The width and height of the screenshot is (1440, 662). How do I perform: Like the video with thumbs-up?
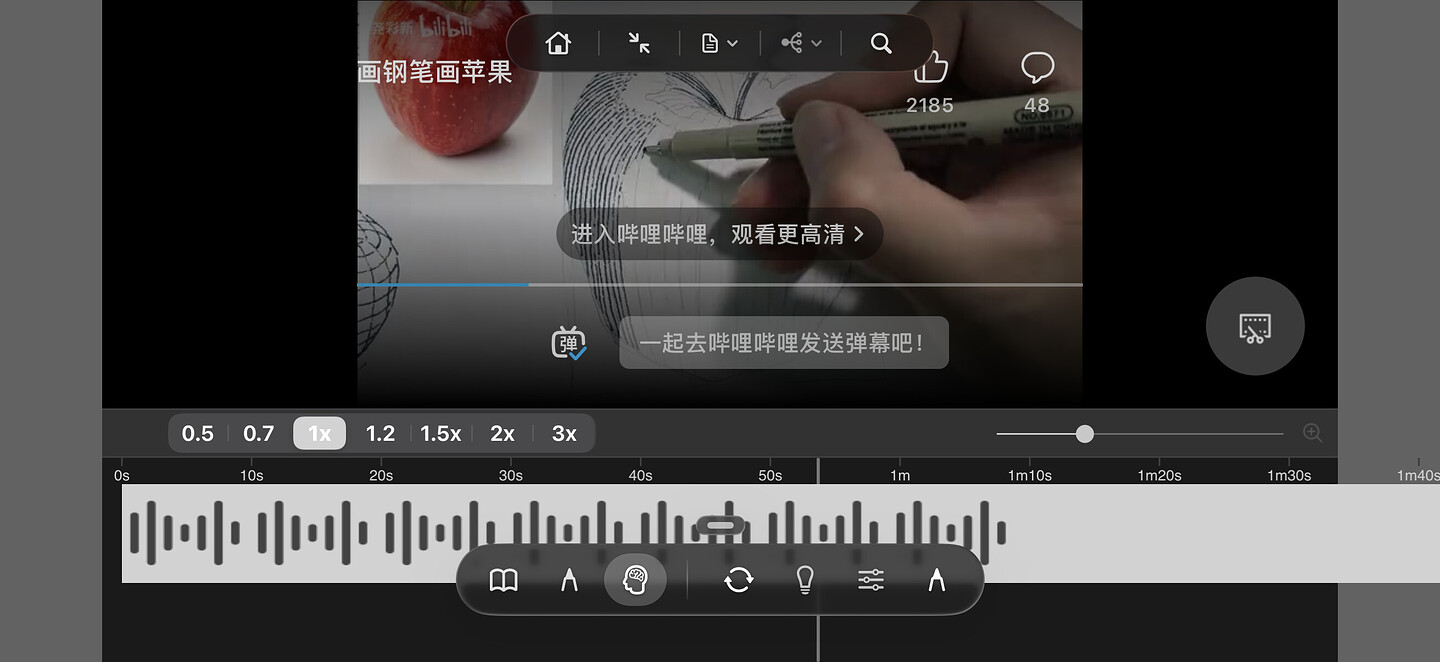[930, 69]
